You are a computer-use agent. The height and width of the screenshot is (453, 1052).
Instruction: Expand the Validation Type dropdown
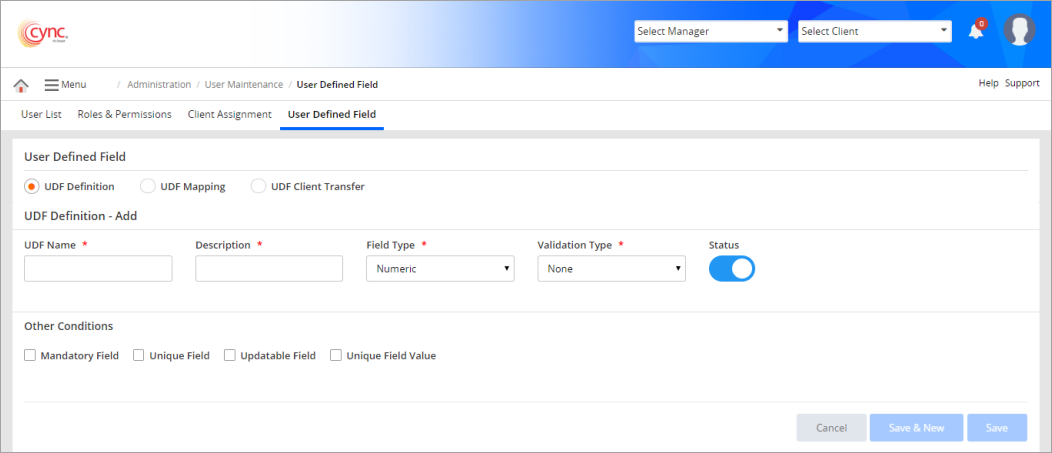pyautogui.click(x=611, y=268)
